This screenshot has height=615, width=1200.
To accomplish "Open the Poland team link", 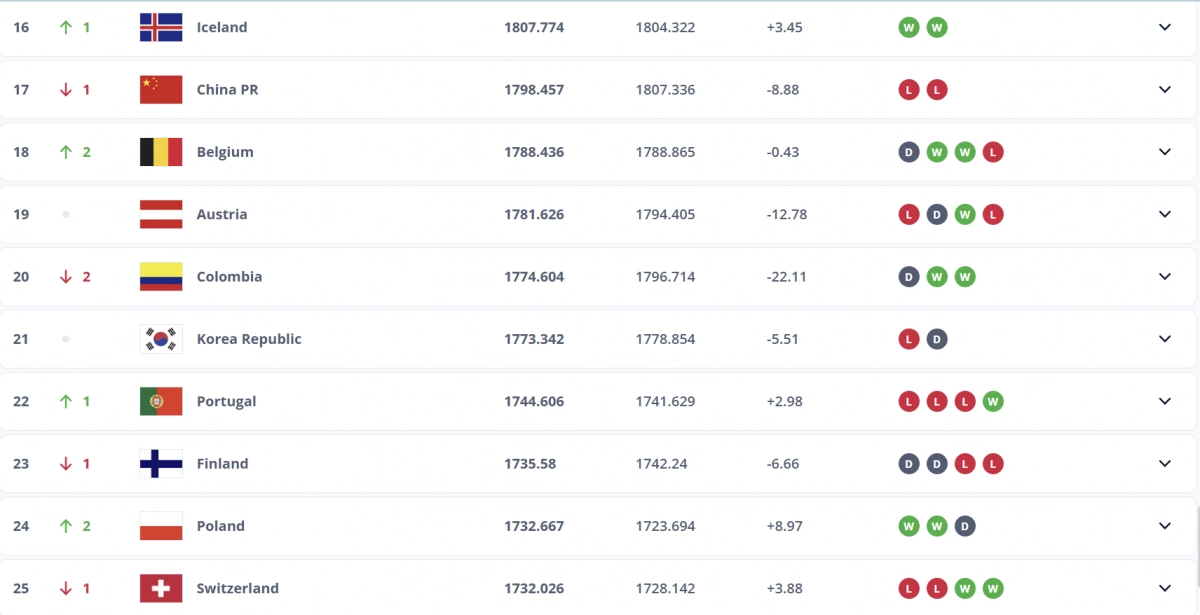I will (220, 526).
